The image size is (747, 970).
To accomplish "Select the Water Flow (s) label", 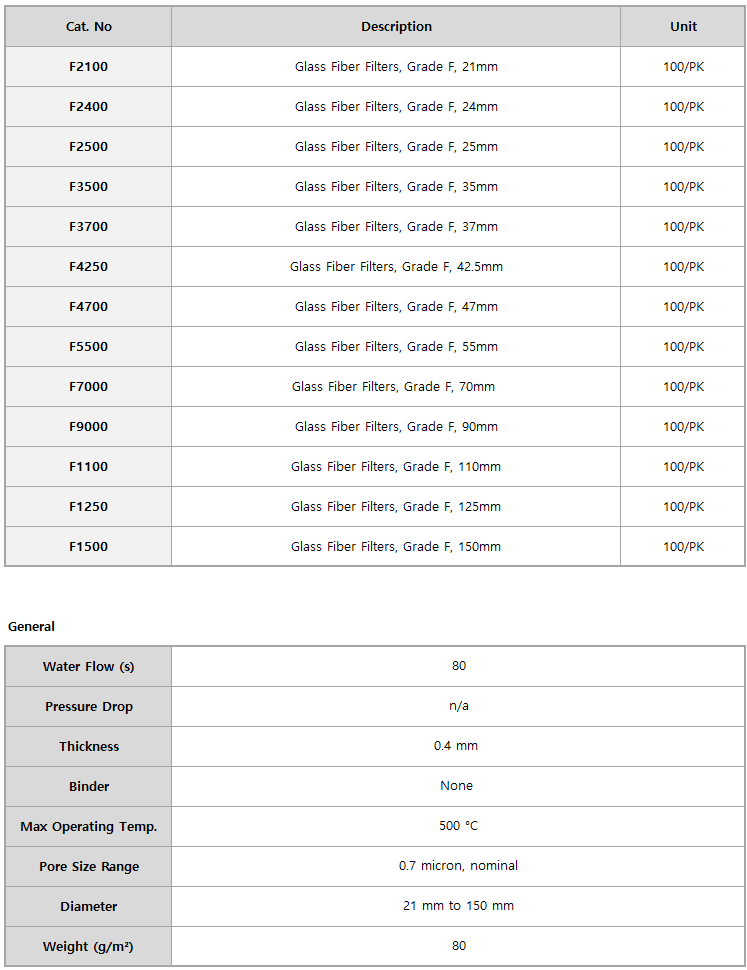I will coord(88,667).
